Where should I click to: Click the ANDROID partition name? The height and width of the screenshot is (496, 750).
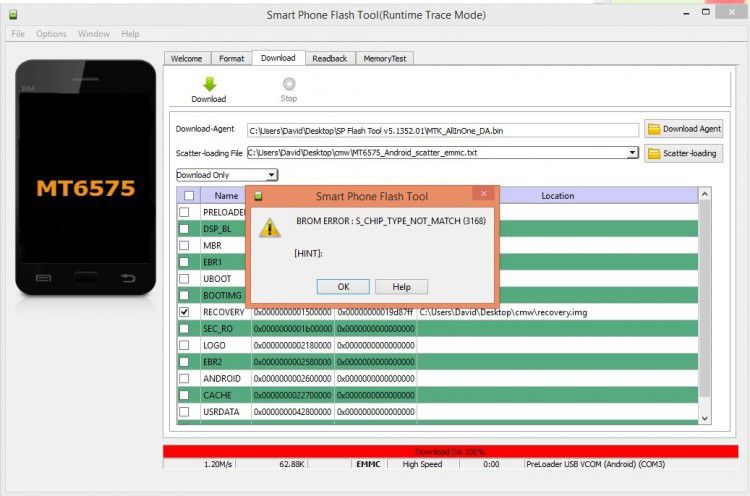(222, 378)
